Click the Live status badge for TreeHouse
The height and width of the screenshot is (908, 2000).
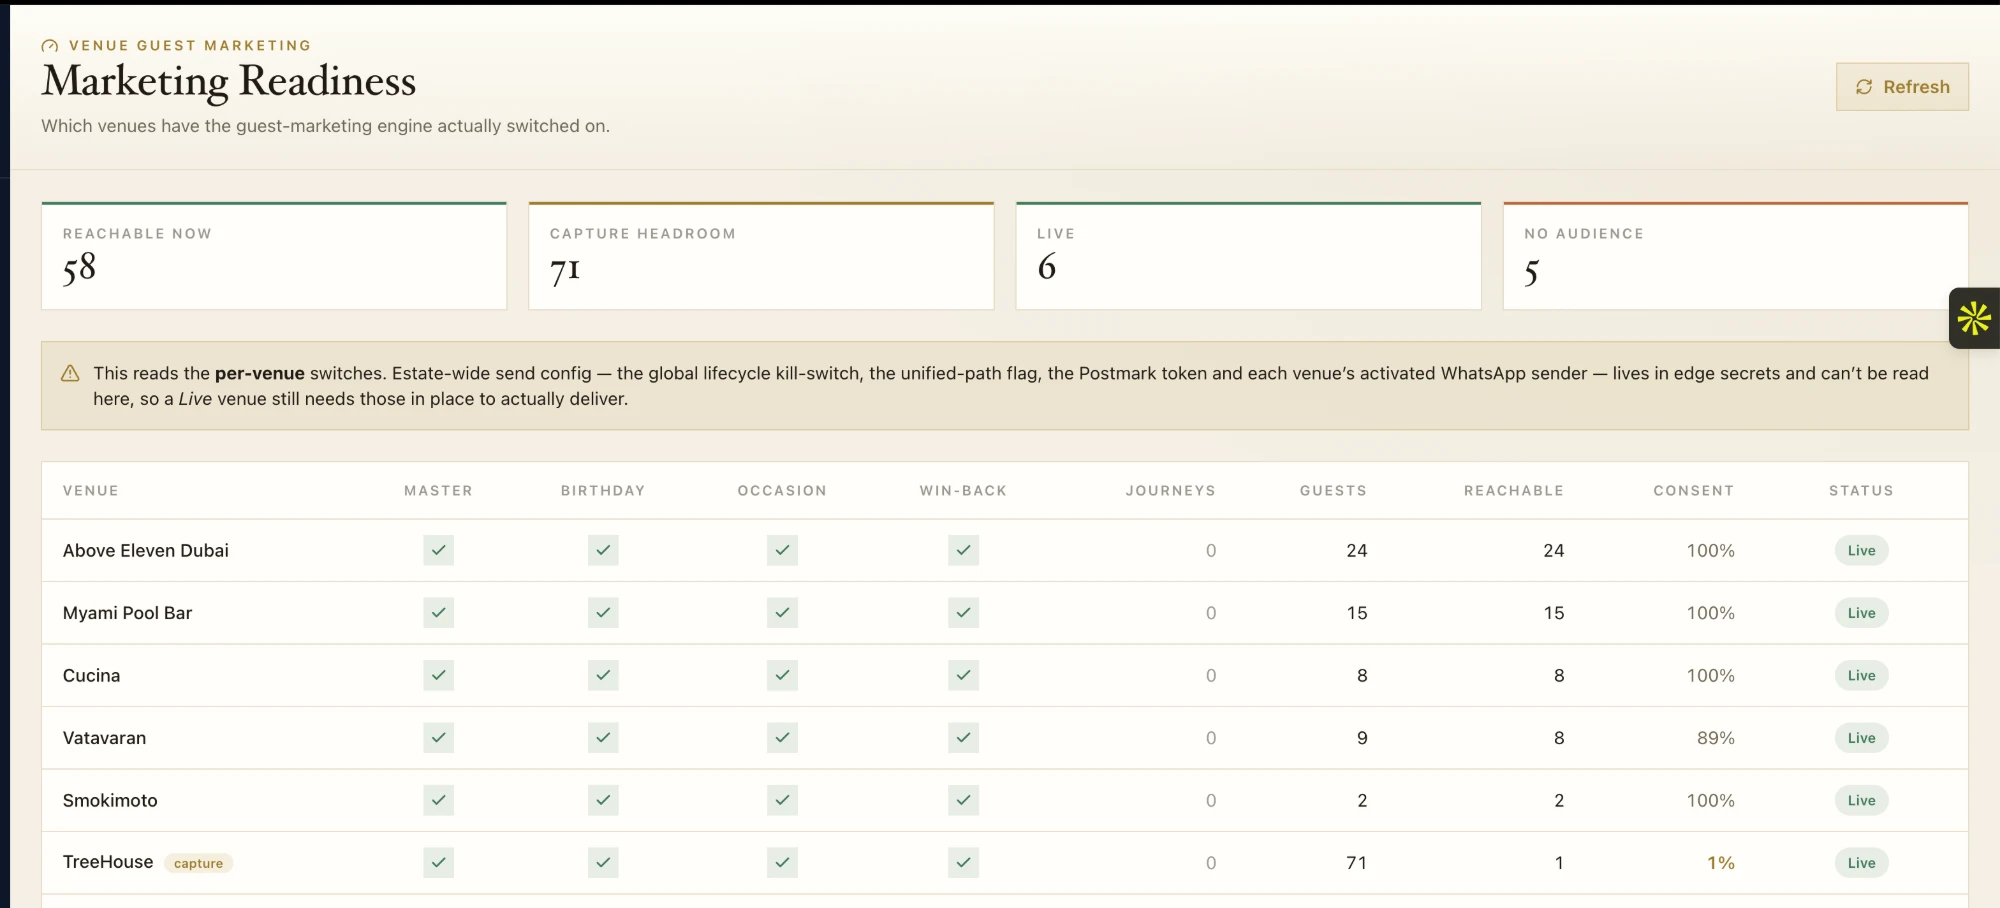click(x=1861, y=863)
